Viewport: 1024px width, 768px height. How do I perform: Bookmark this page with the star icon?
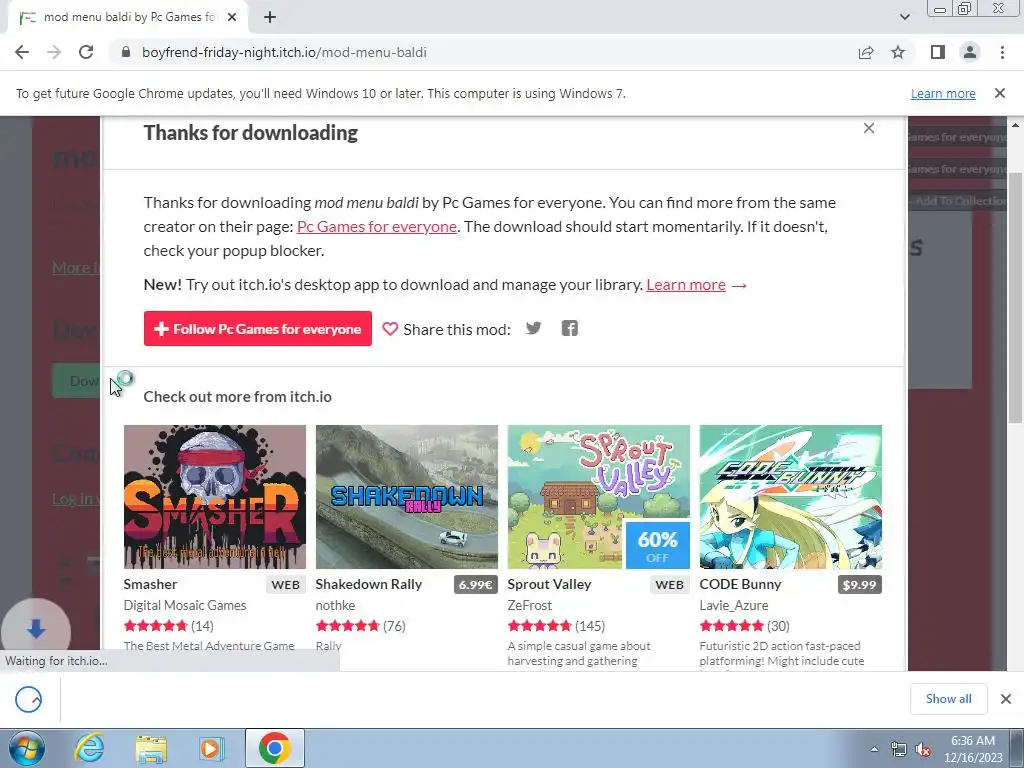(x=898, y=52)
